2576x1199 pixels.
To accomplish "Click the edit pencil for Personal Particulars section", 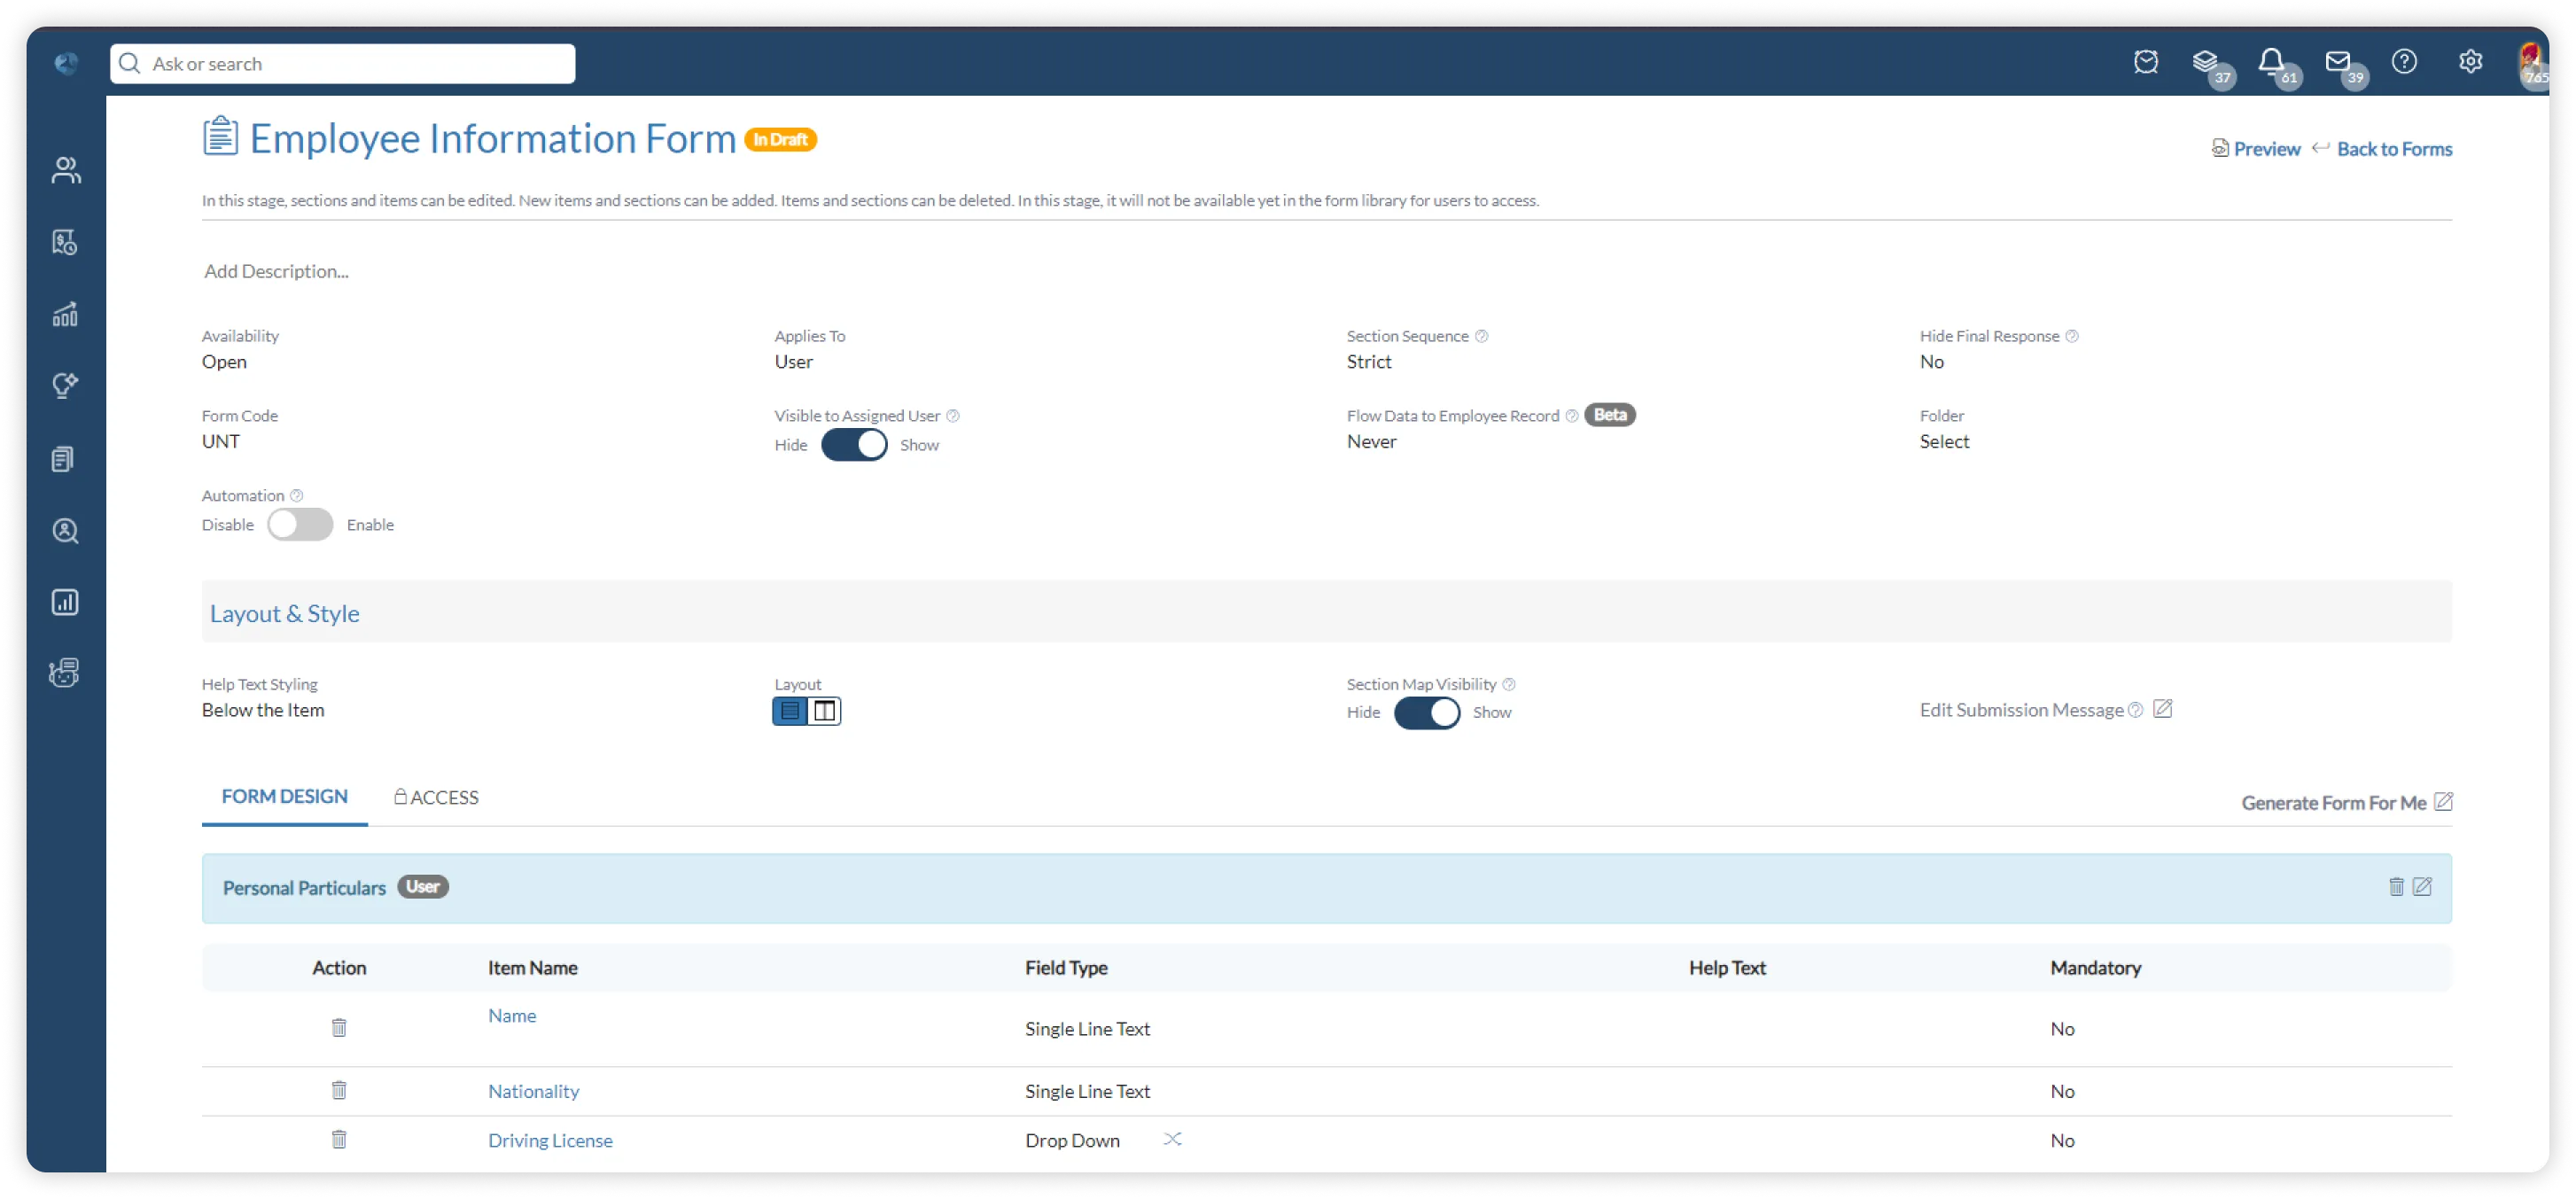I will 2422,887.
